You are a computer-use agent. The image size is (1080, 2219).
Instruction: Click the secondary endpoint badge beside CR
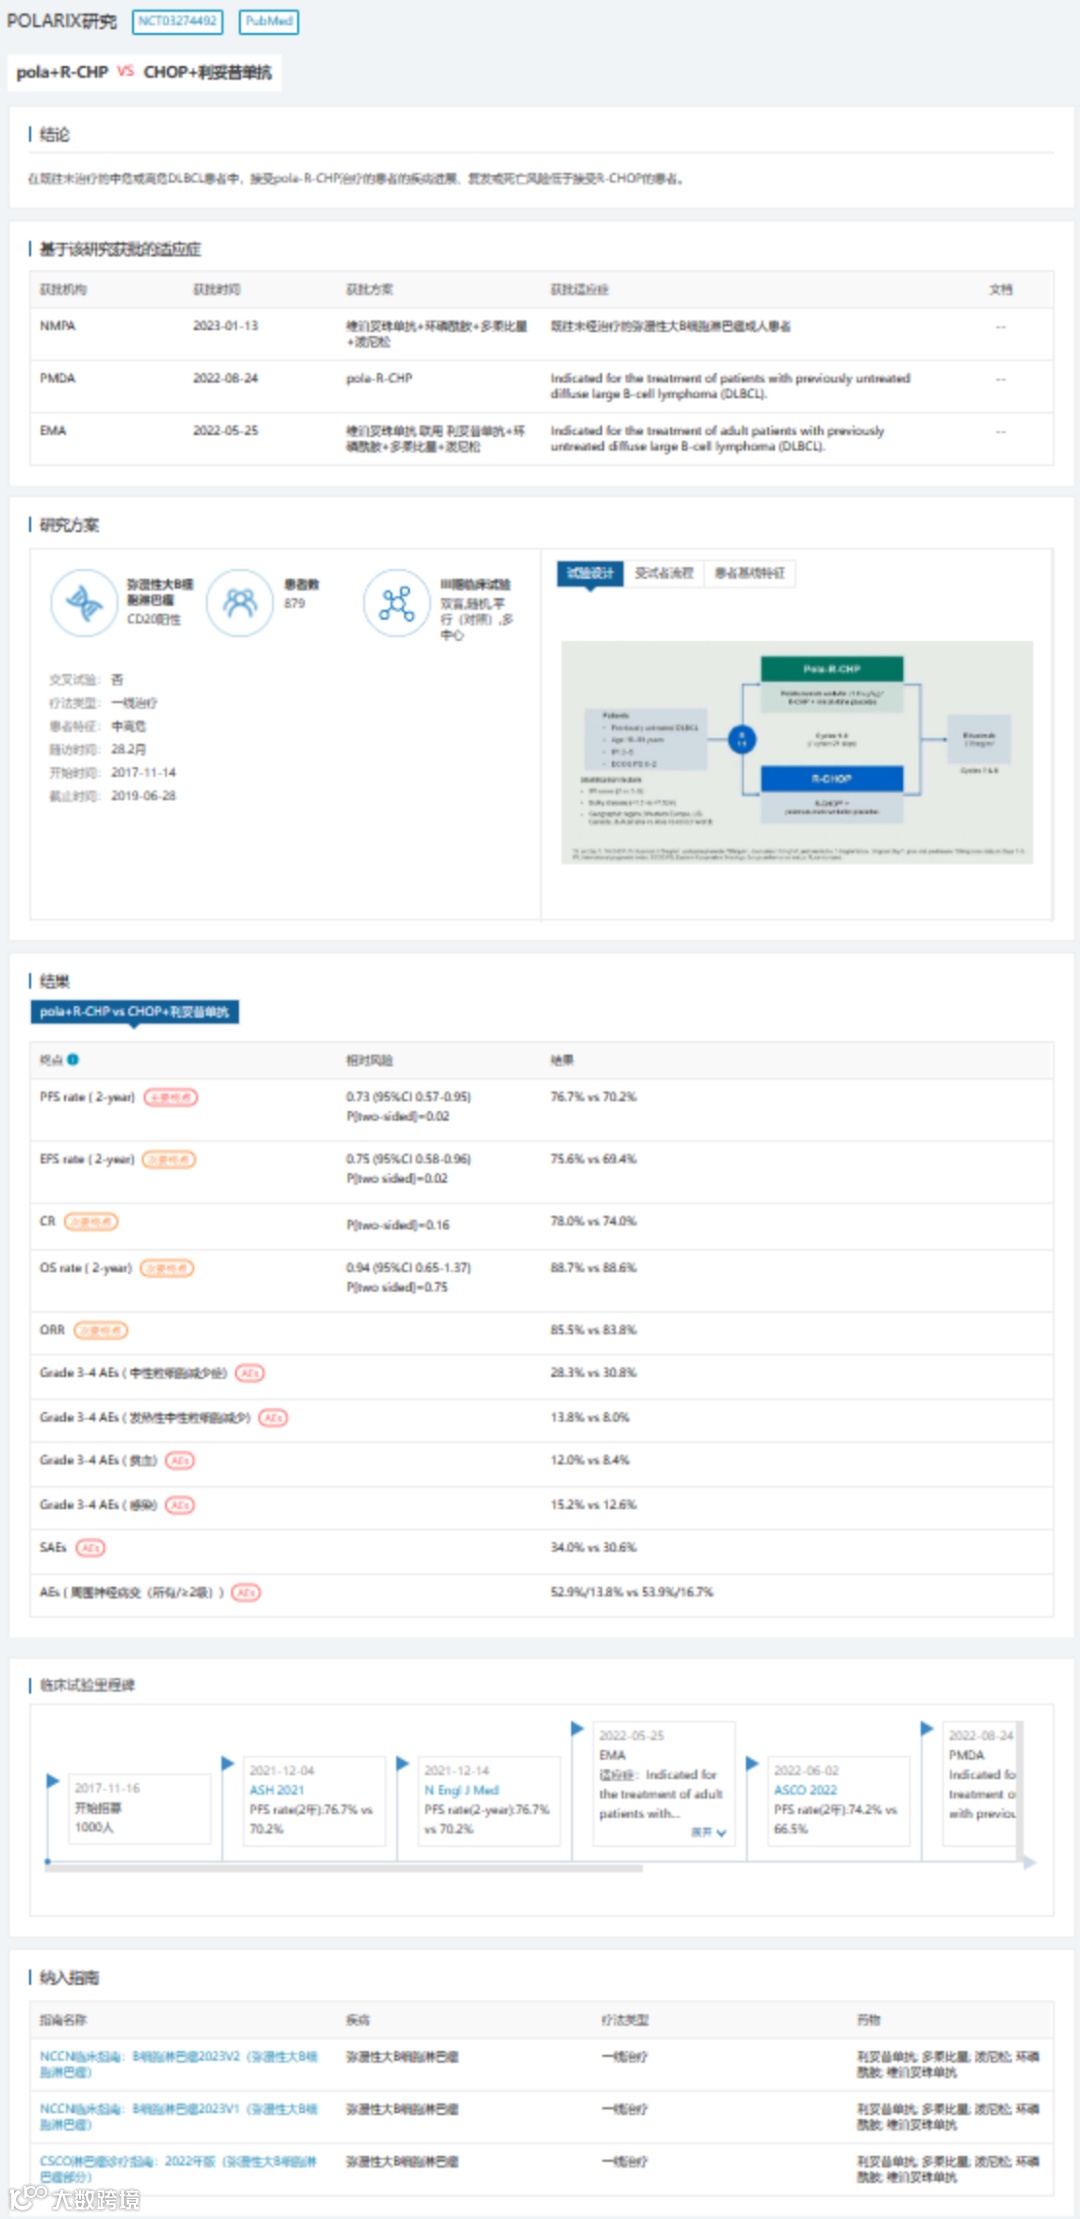[91, 1221]
